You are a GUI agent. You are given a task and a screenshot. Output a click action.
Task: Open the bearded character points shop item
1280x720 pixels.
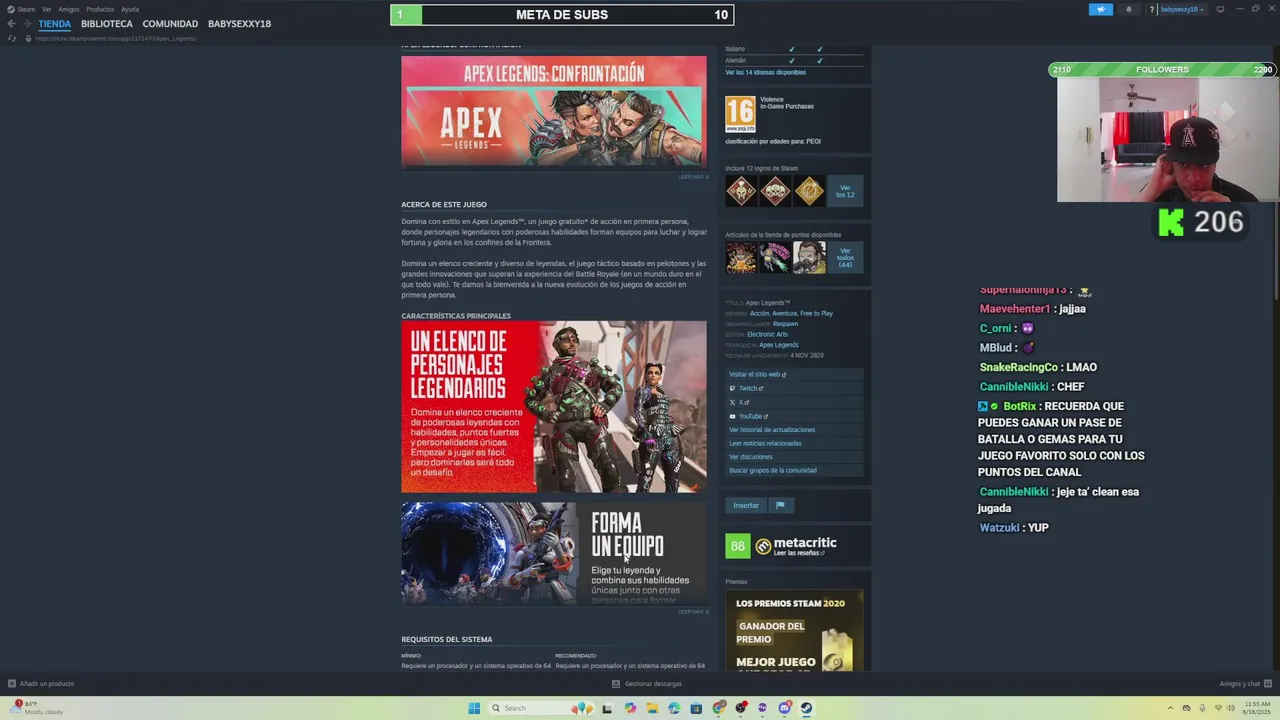coord(809,258)
